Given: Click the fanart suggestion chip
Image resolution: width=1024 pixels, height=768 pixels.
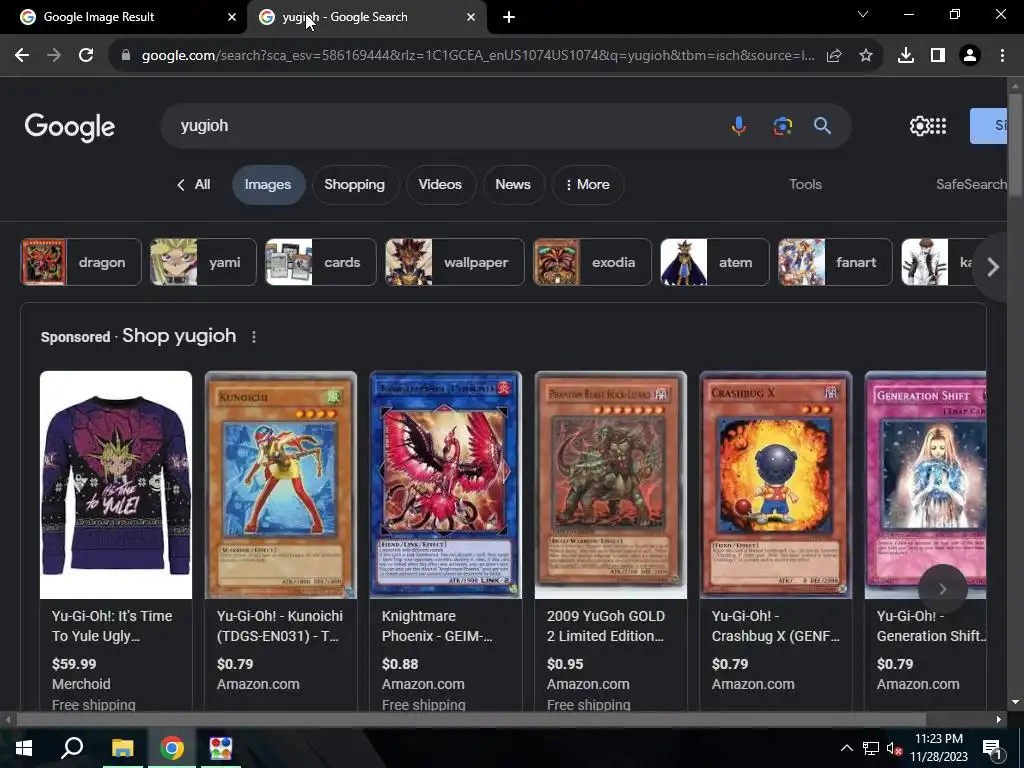Looking at the screenshot, I should click(x=835, y=263).
